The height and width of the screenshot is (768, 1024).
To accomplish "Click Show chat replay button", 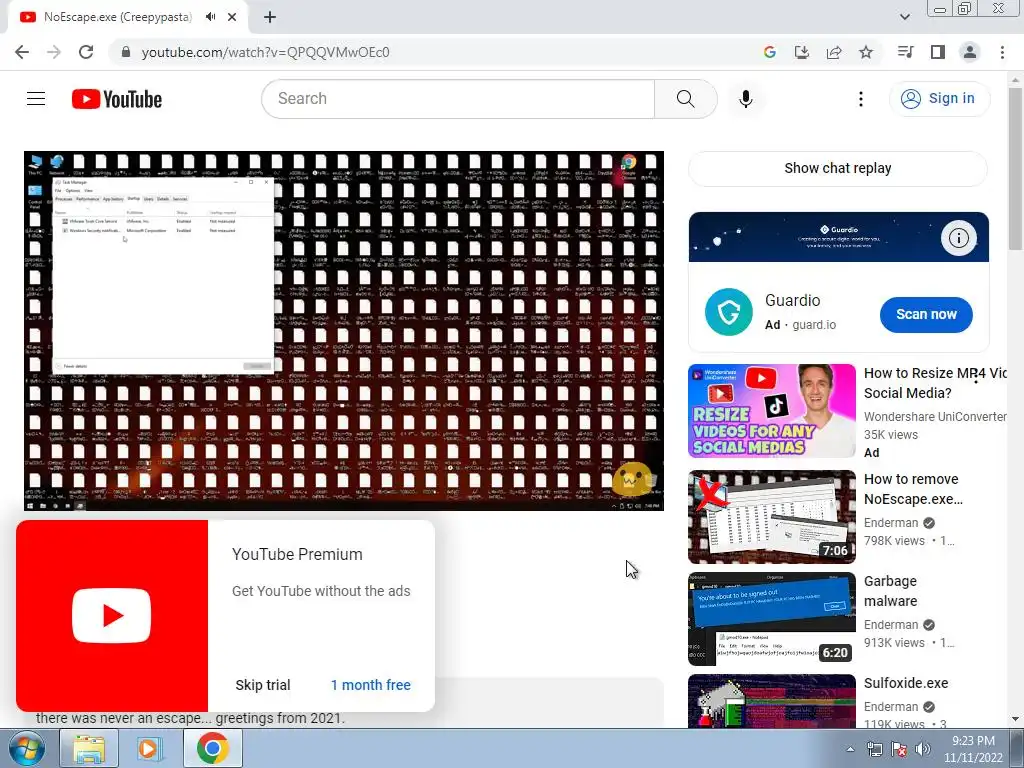I will pos(838,168).
